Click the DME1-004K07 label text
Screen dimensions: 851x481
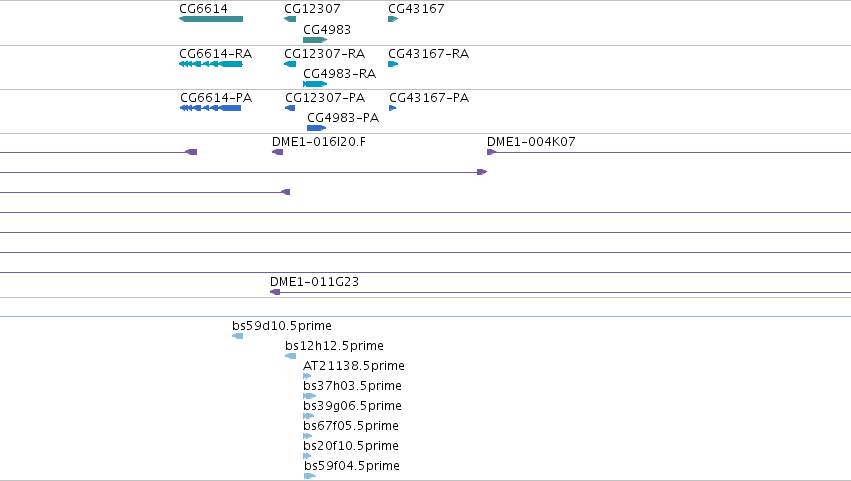pyautogui.click(x=531, y=142)
